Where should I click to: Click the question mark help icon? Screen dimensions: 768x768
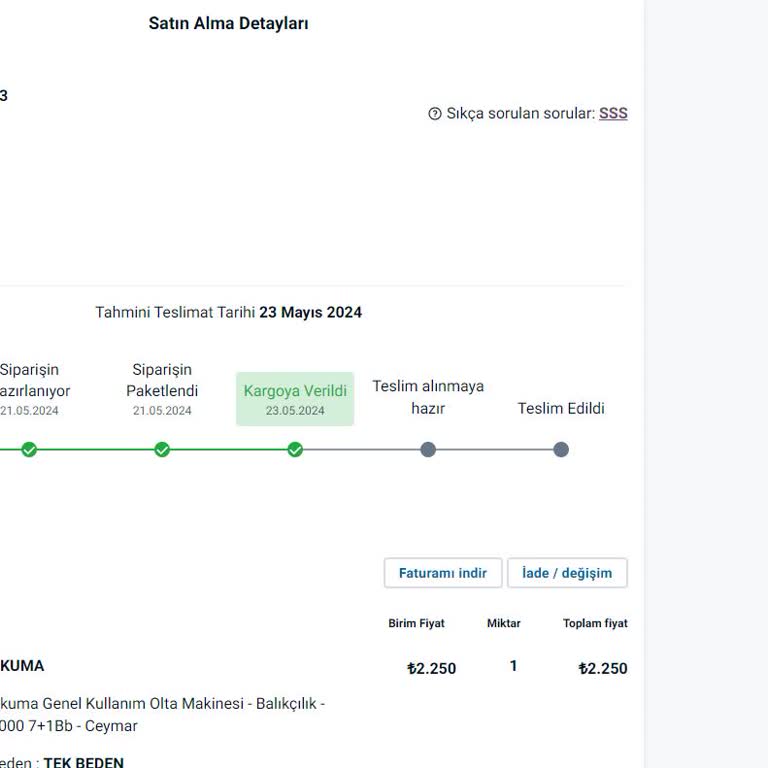tap(435, 114)
